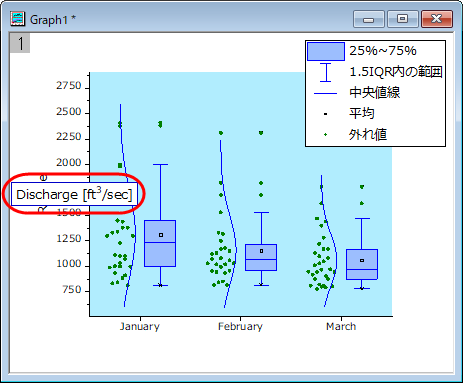Click the Graph1 window icon
The width and height of the screenshot is (463, 383).
pyautogui.click(x=17, y=19)
